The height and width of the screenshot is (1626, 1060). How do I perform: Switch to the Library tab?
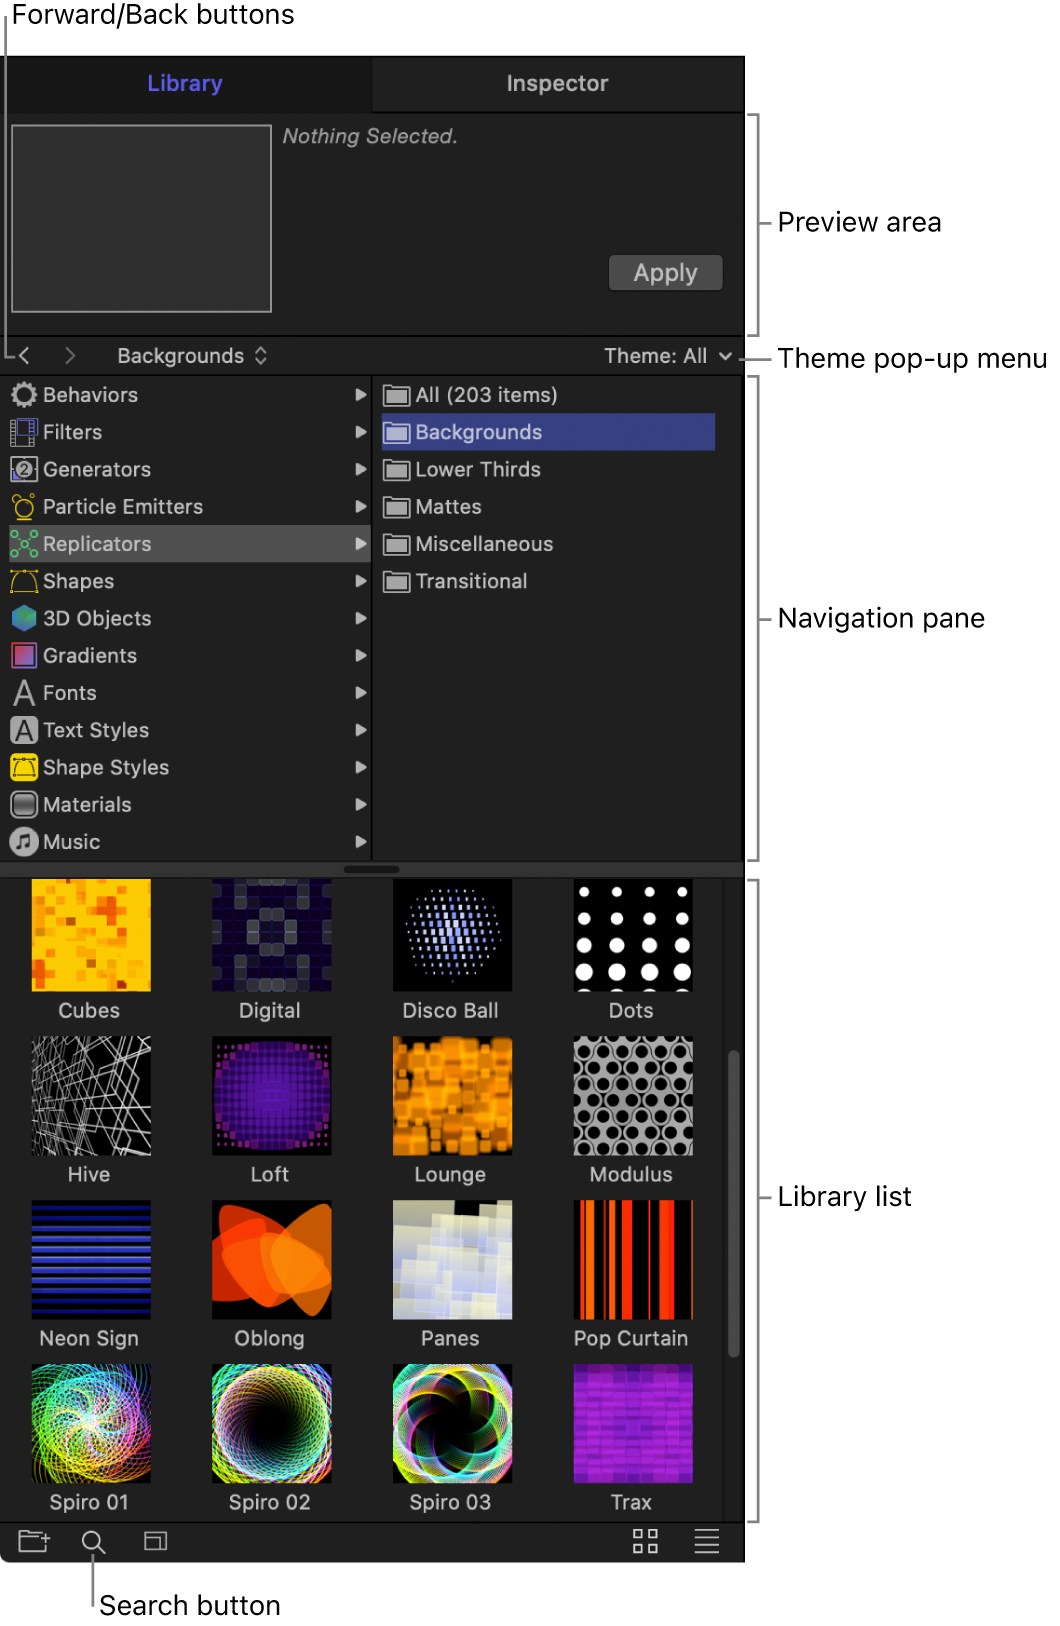pyautogui.click(x=185, y=84)
